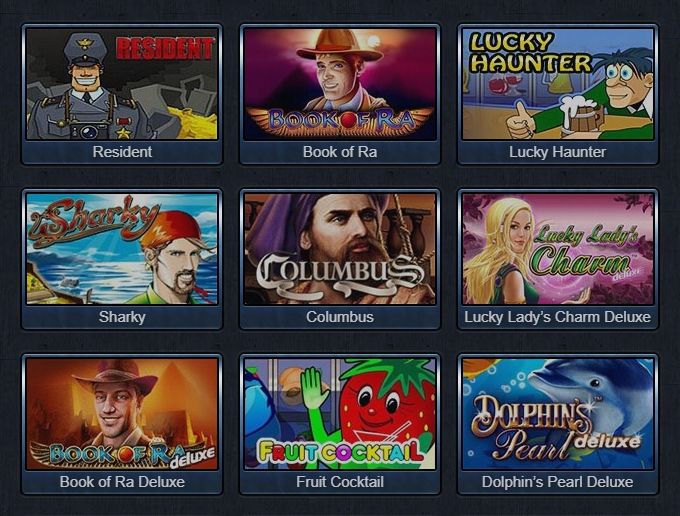Open the Sharky pirate game thumbnail
Screen dimensions: 680x516
coord(122,249)
